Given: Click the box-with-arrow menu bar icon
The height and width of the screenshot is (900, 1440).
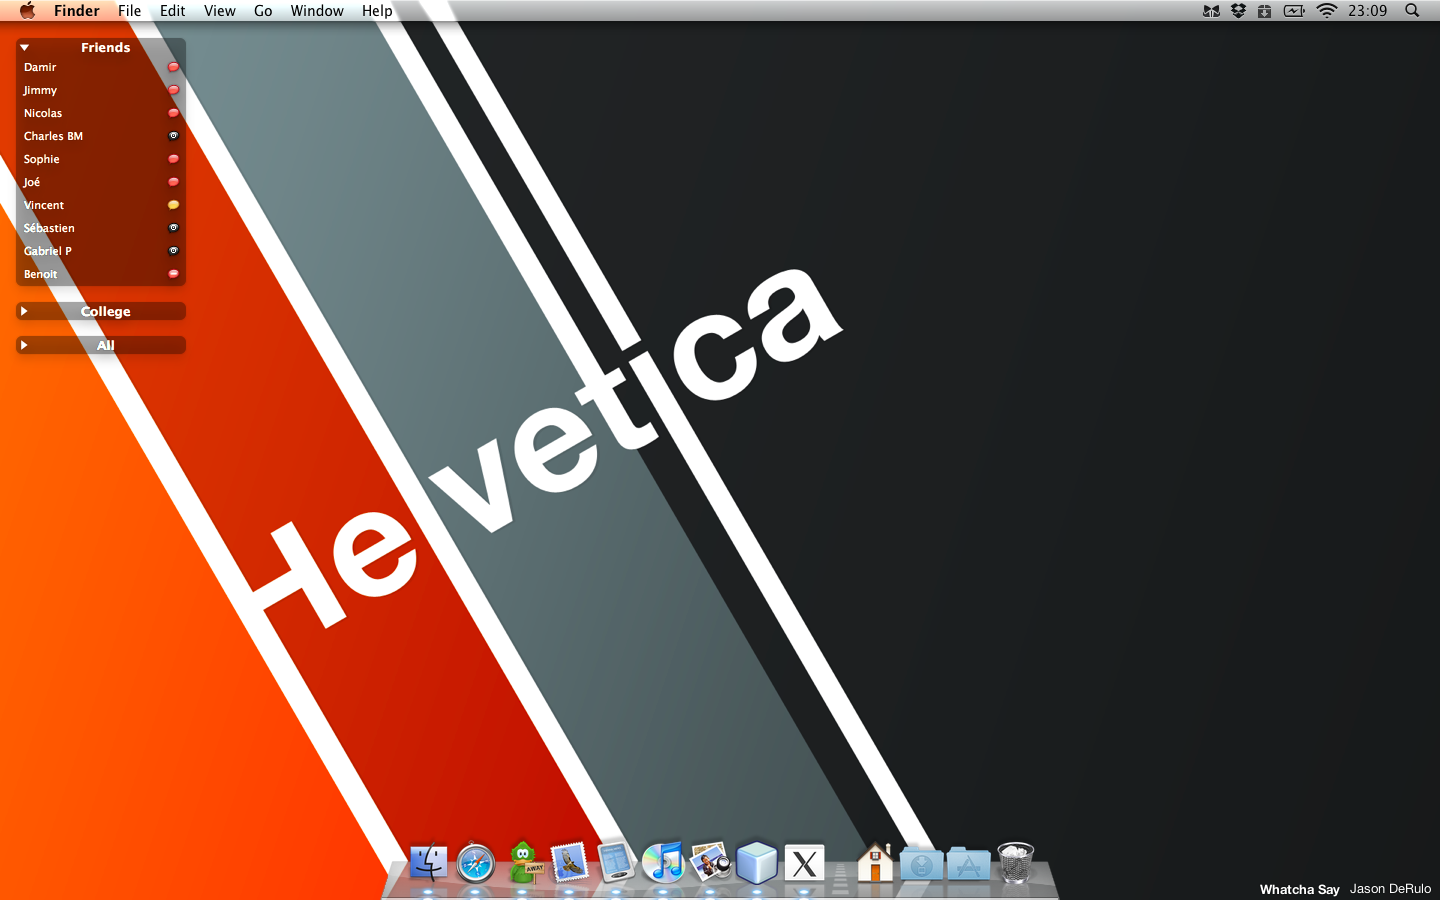Looking at the screenshot, I should click(x=1264, y=10).
